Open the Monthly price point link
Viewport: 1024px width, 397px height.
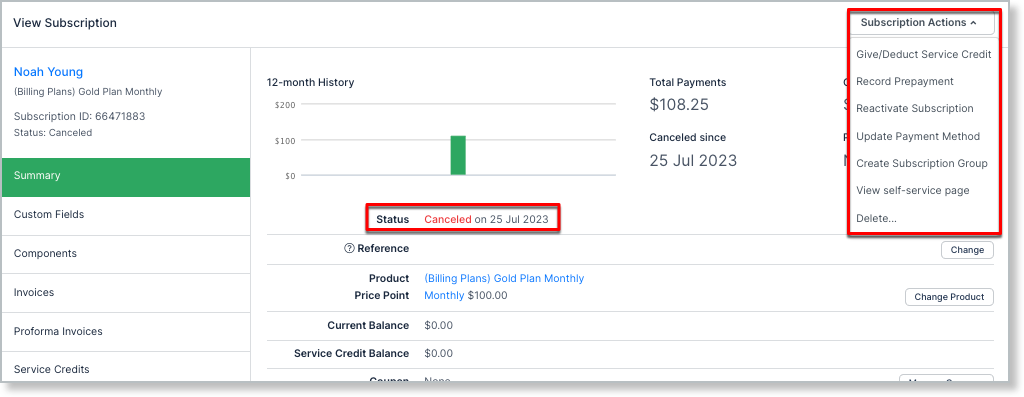444,295
